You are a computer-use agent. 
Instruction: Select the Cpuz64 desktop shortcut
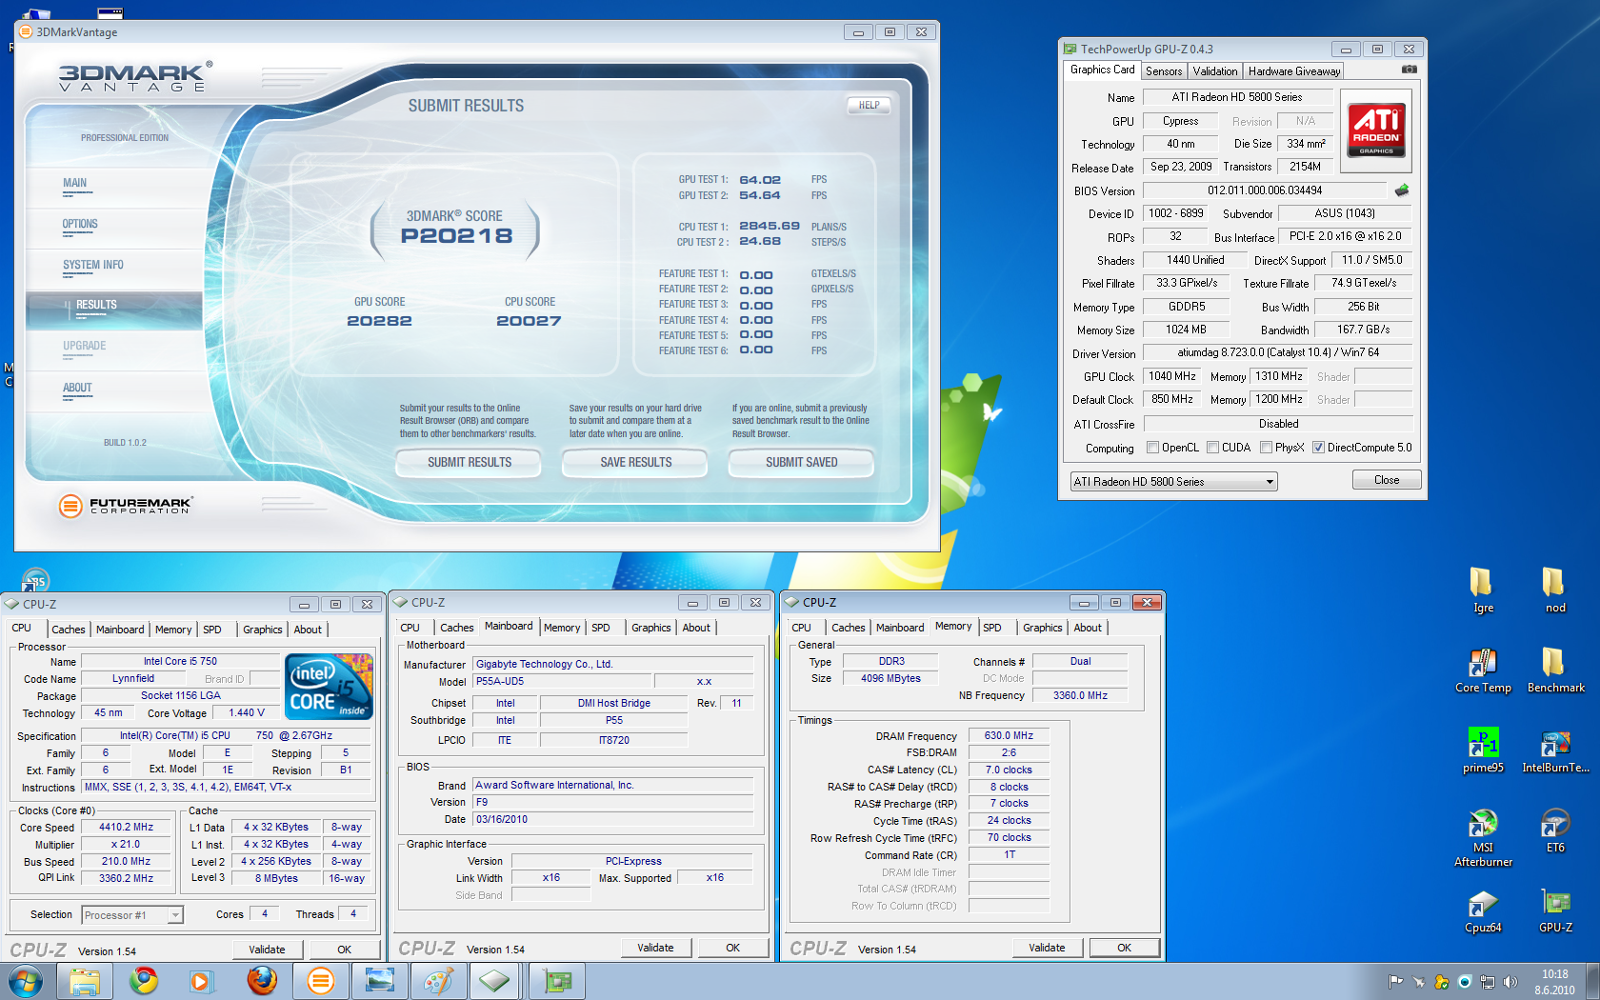pyautogui.click(x=1482, y=910)
